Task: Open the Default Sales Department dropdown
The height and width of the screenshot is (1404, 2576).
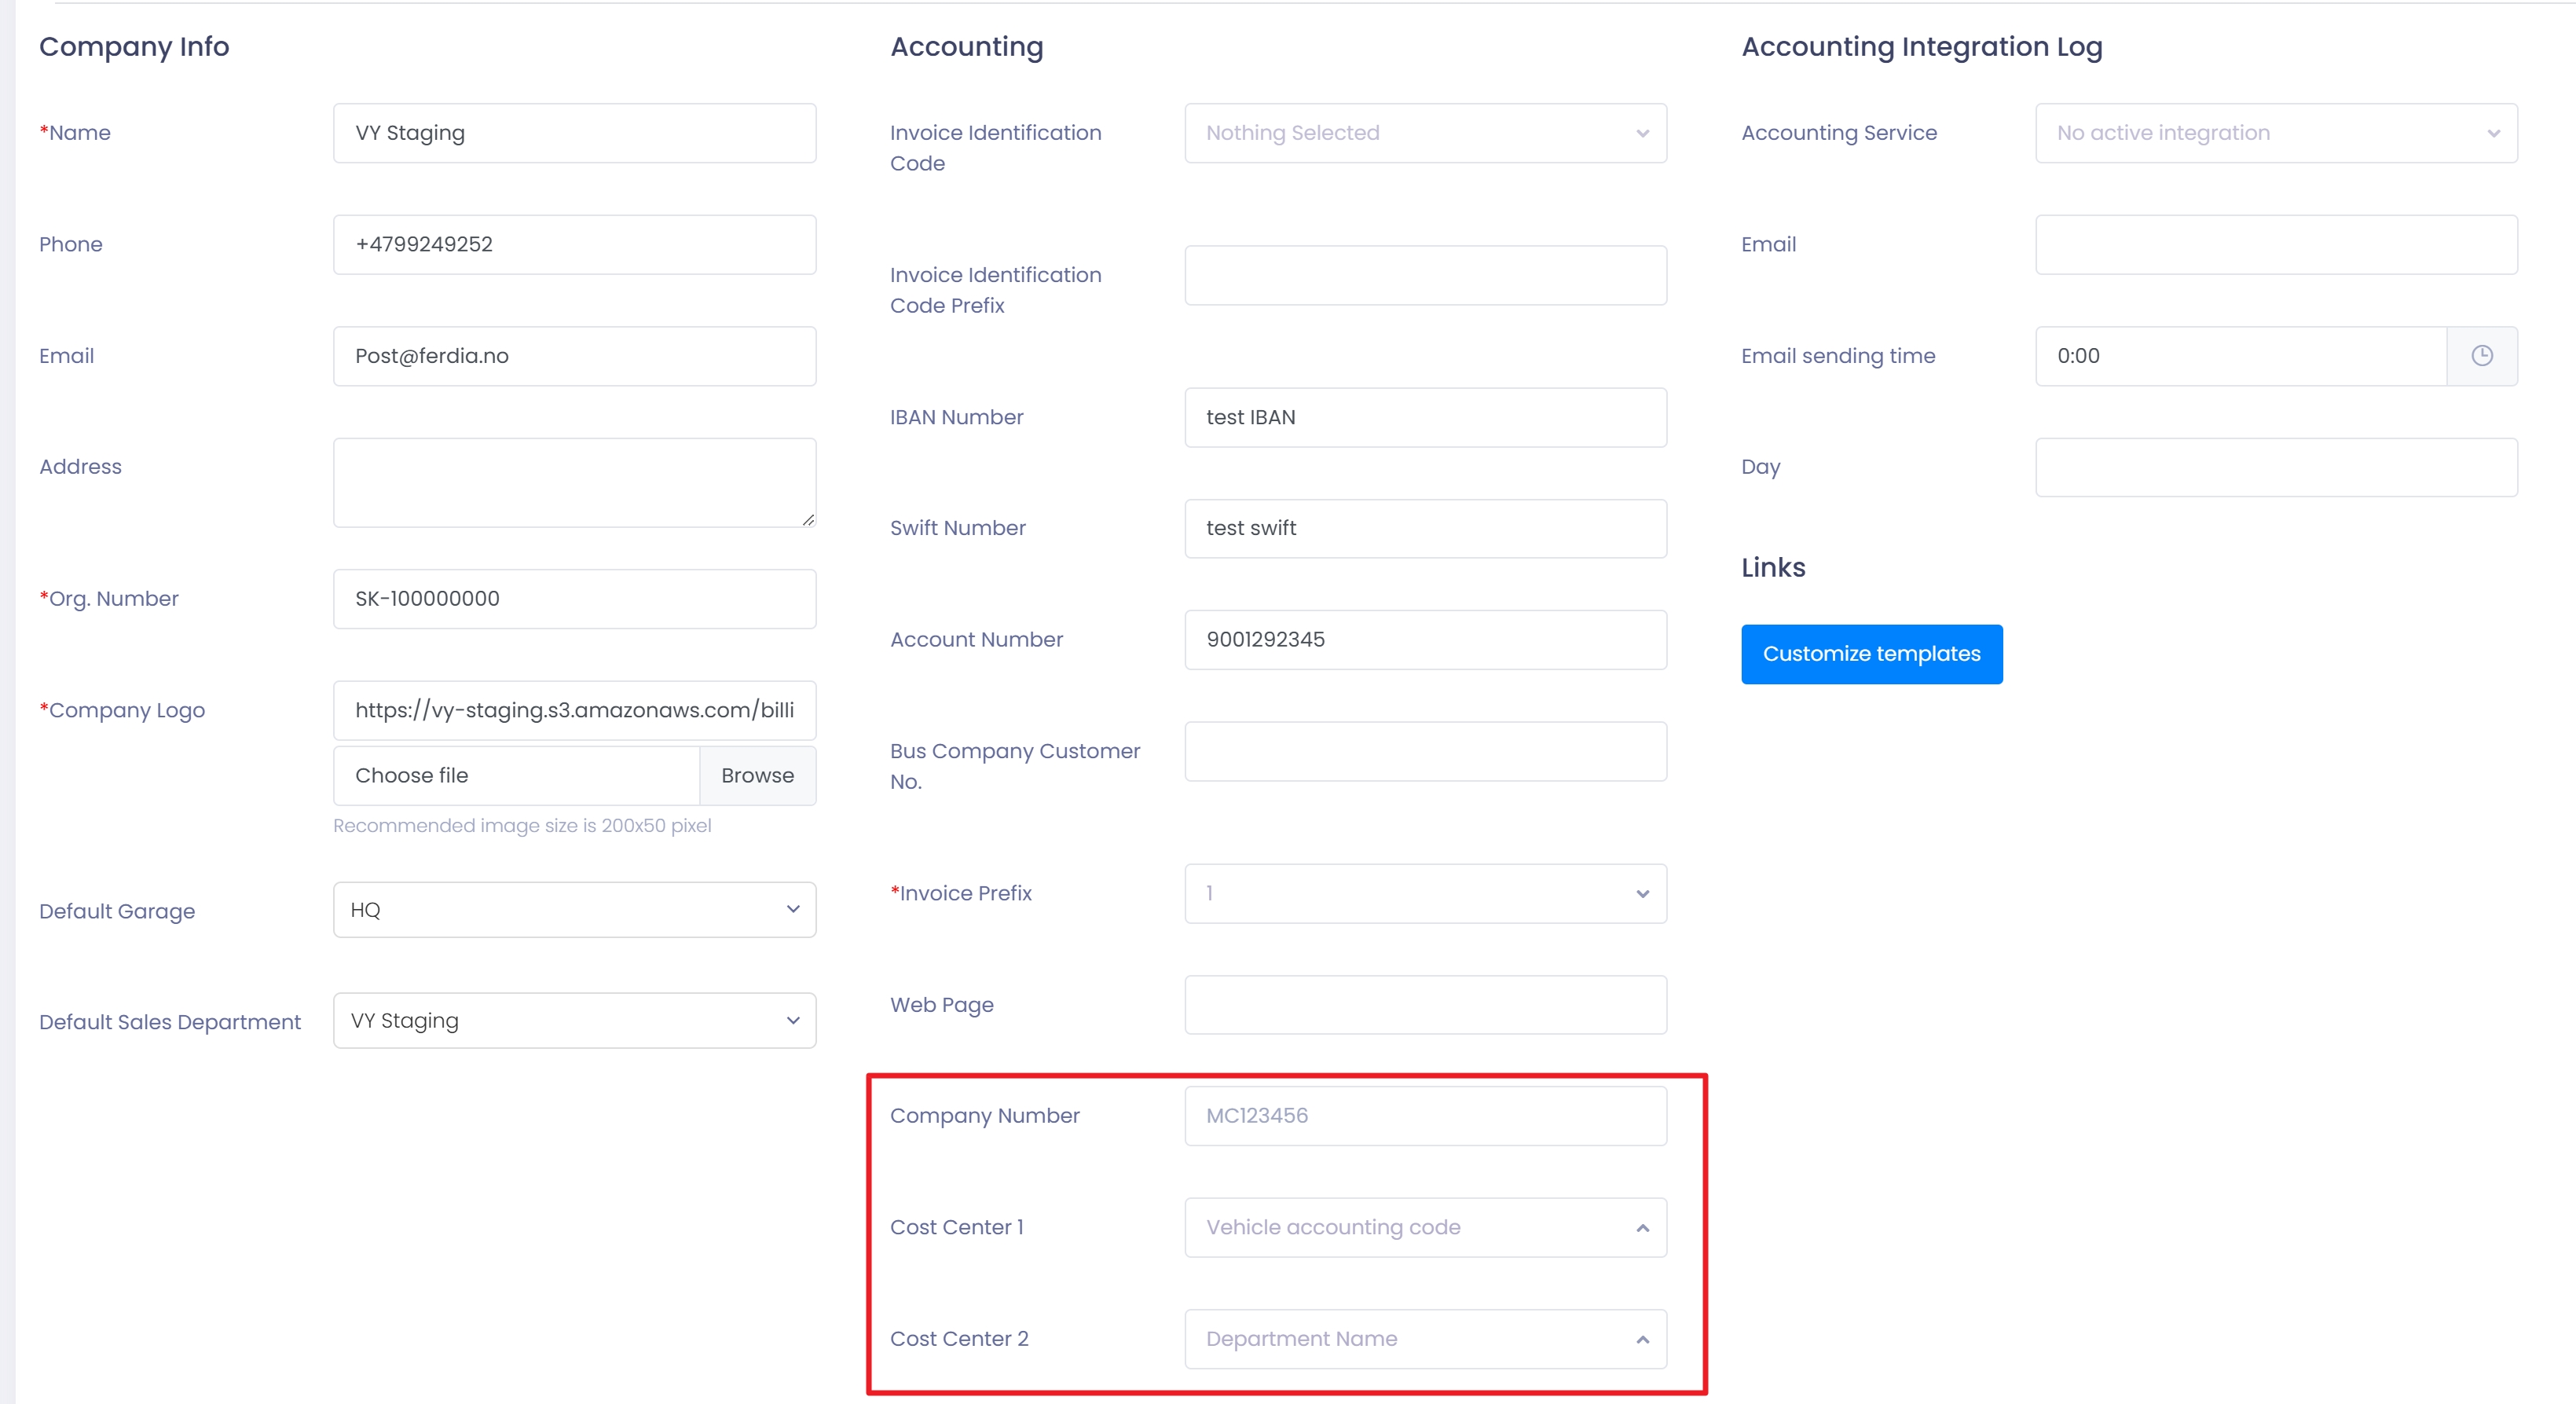Action: (x=574, y=1021)
